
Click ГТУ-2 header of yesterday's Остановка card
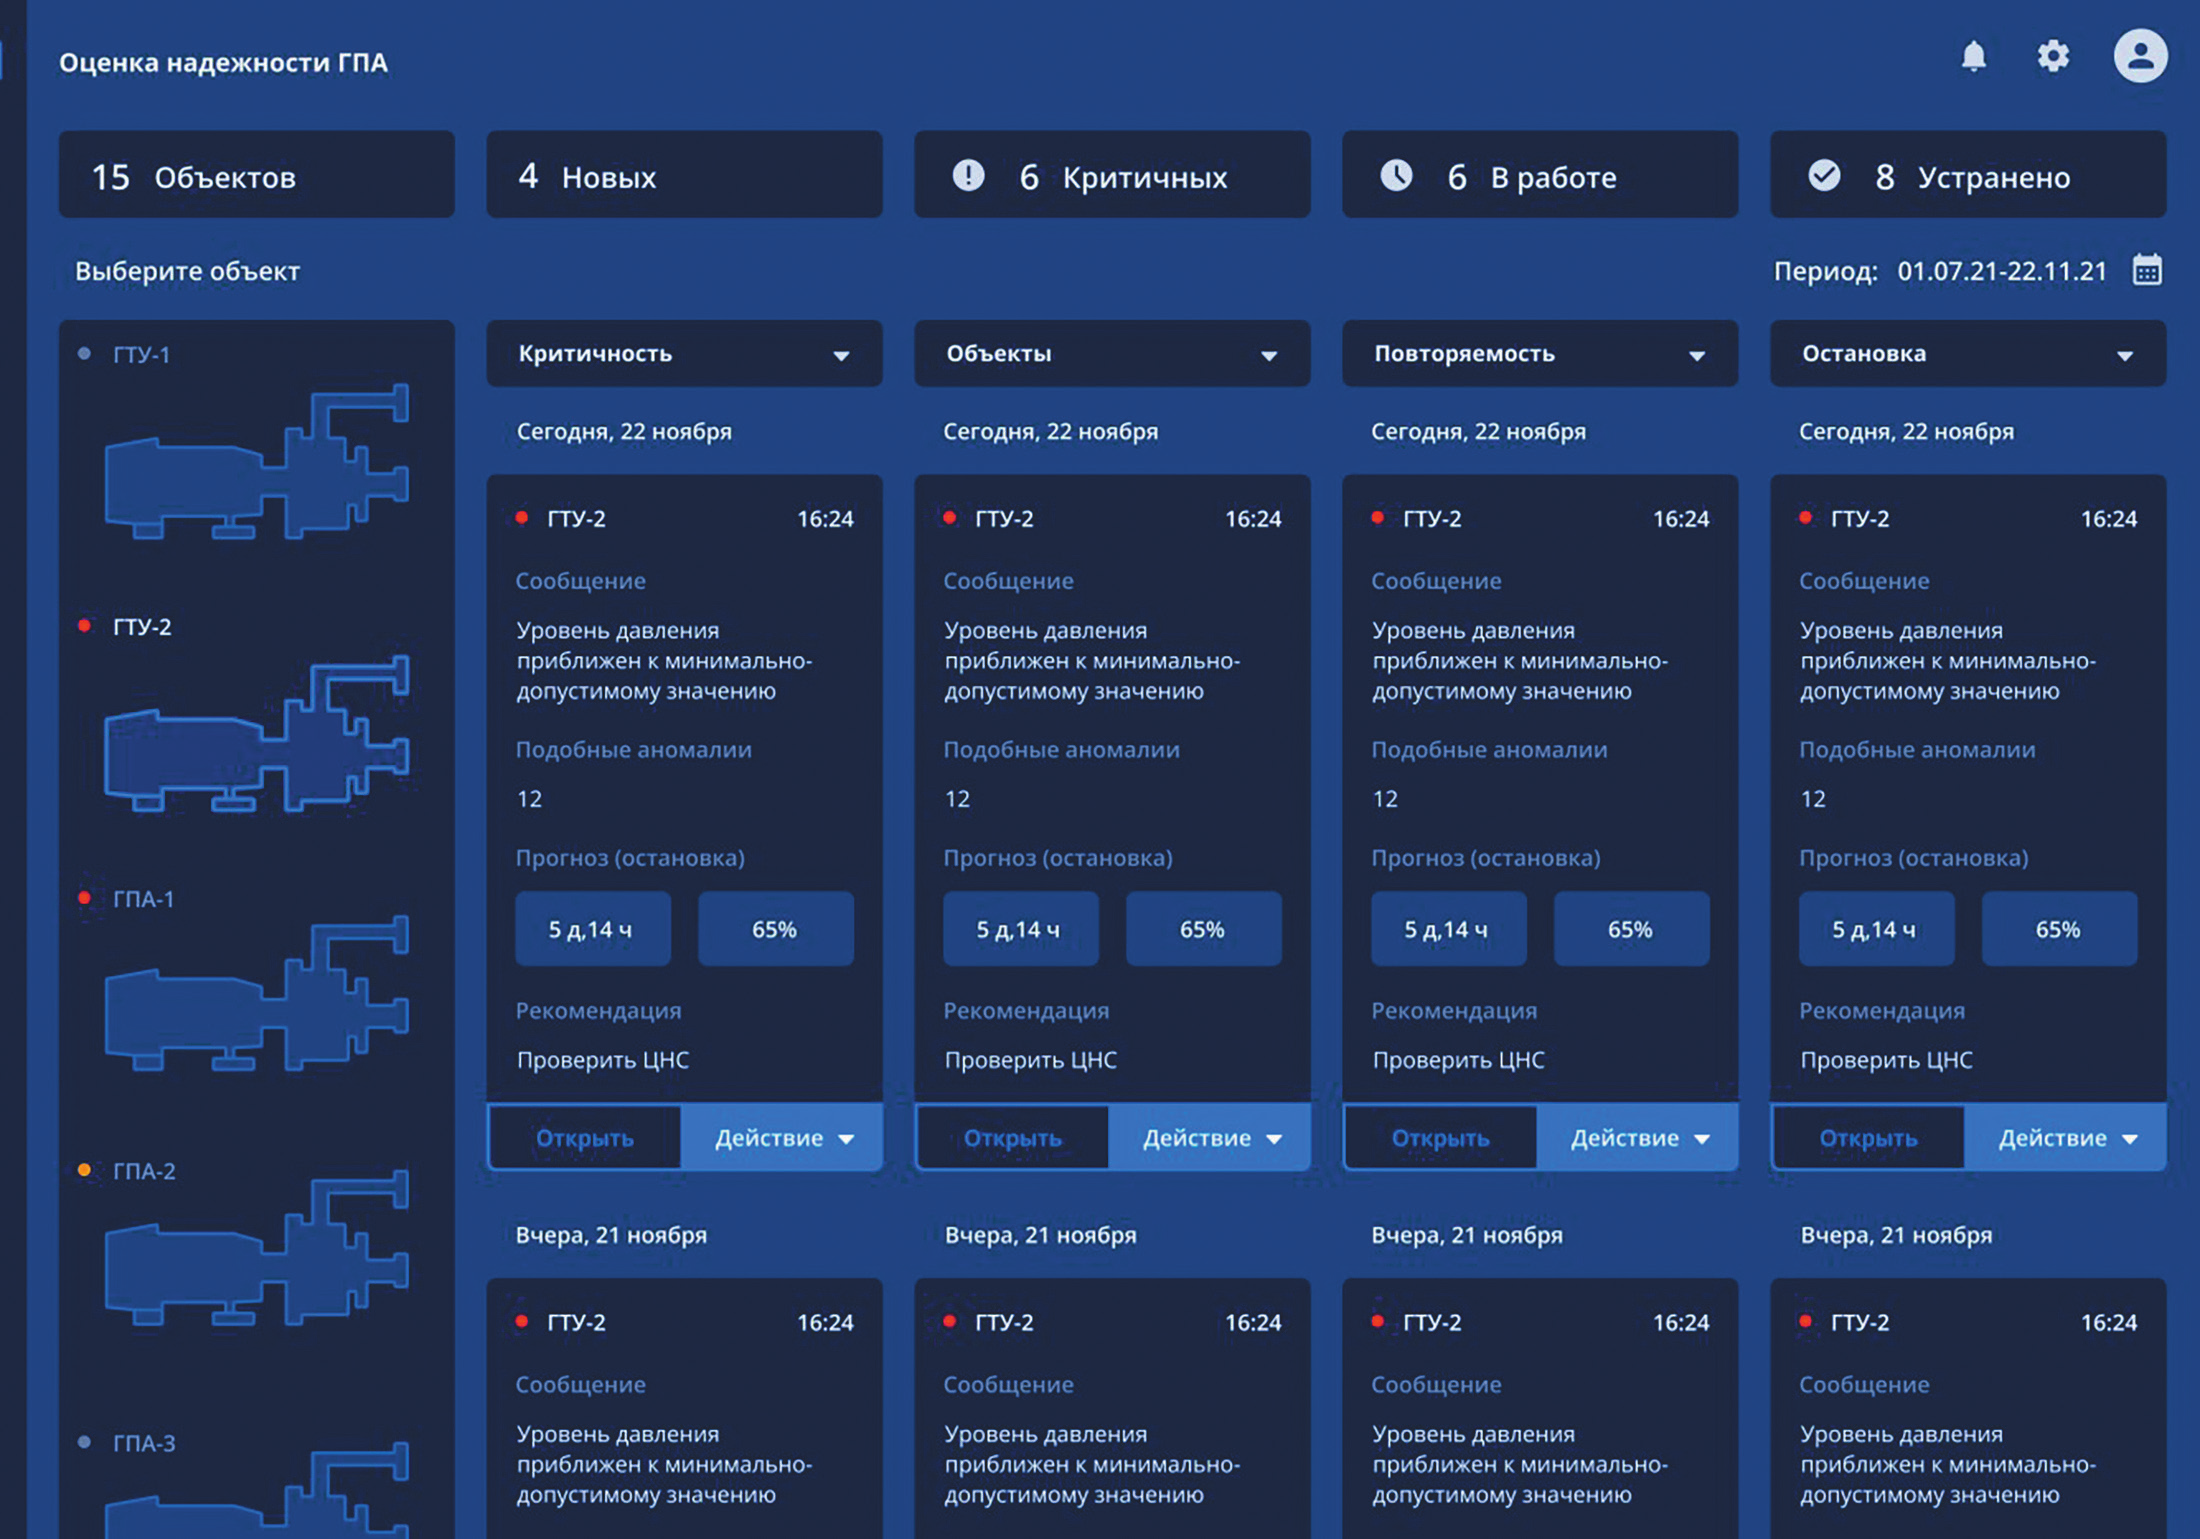tap(1860, 1323)
